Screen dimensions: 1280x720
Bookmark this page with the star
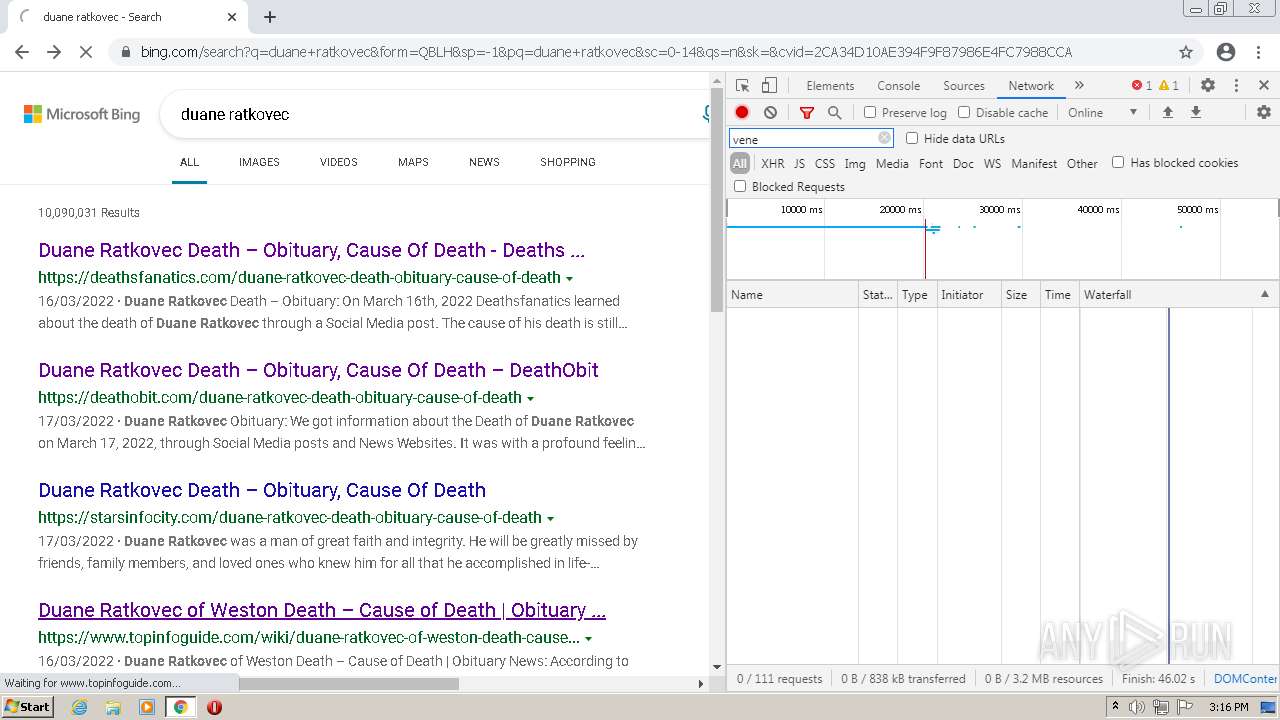pos(1186,52)
